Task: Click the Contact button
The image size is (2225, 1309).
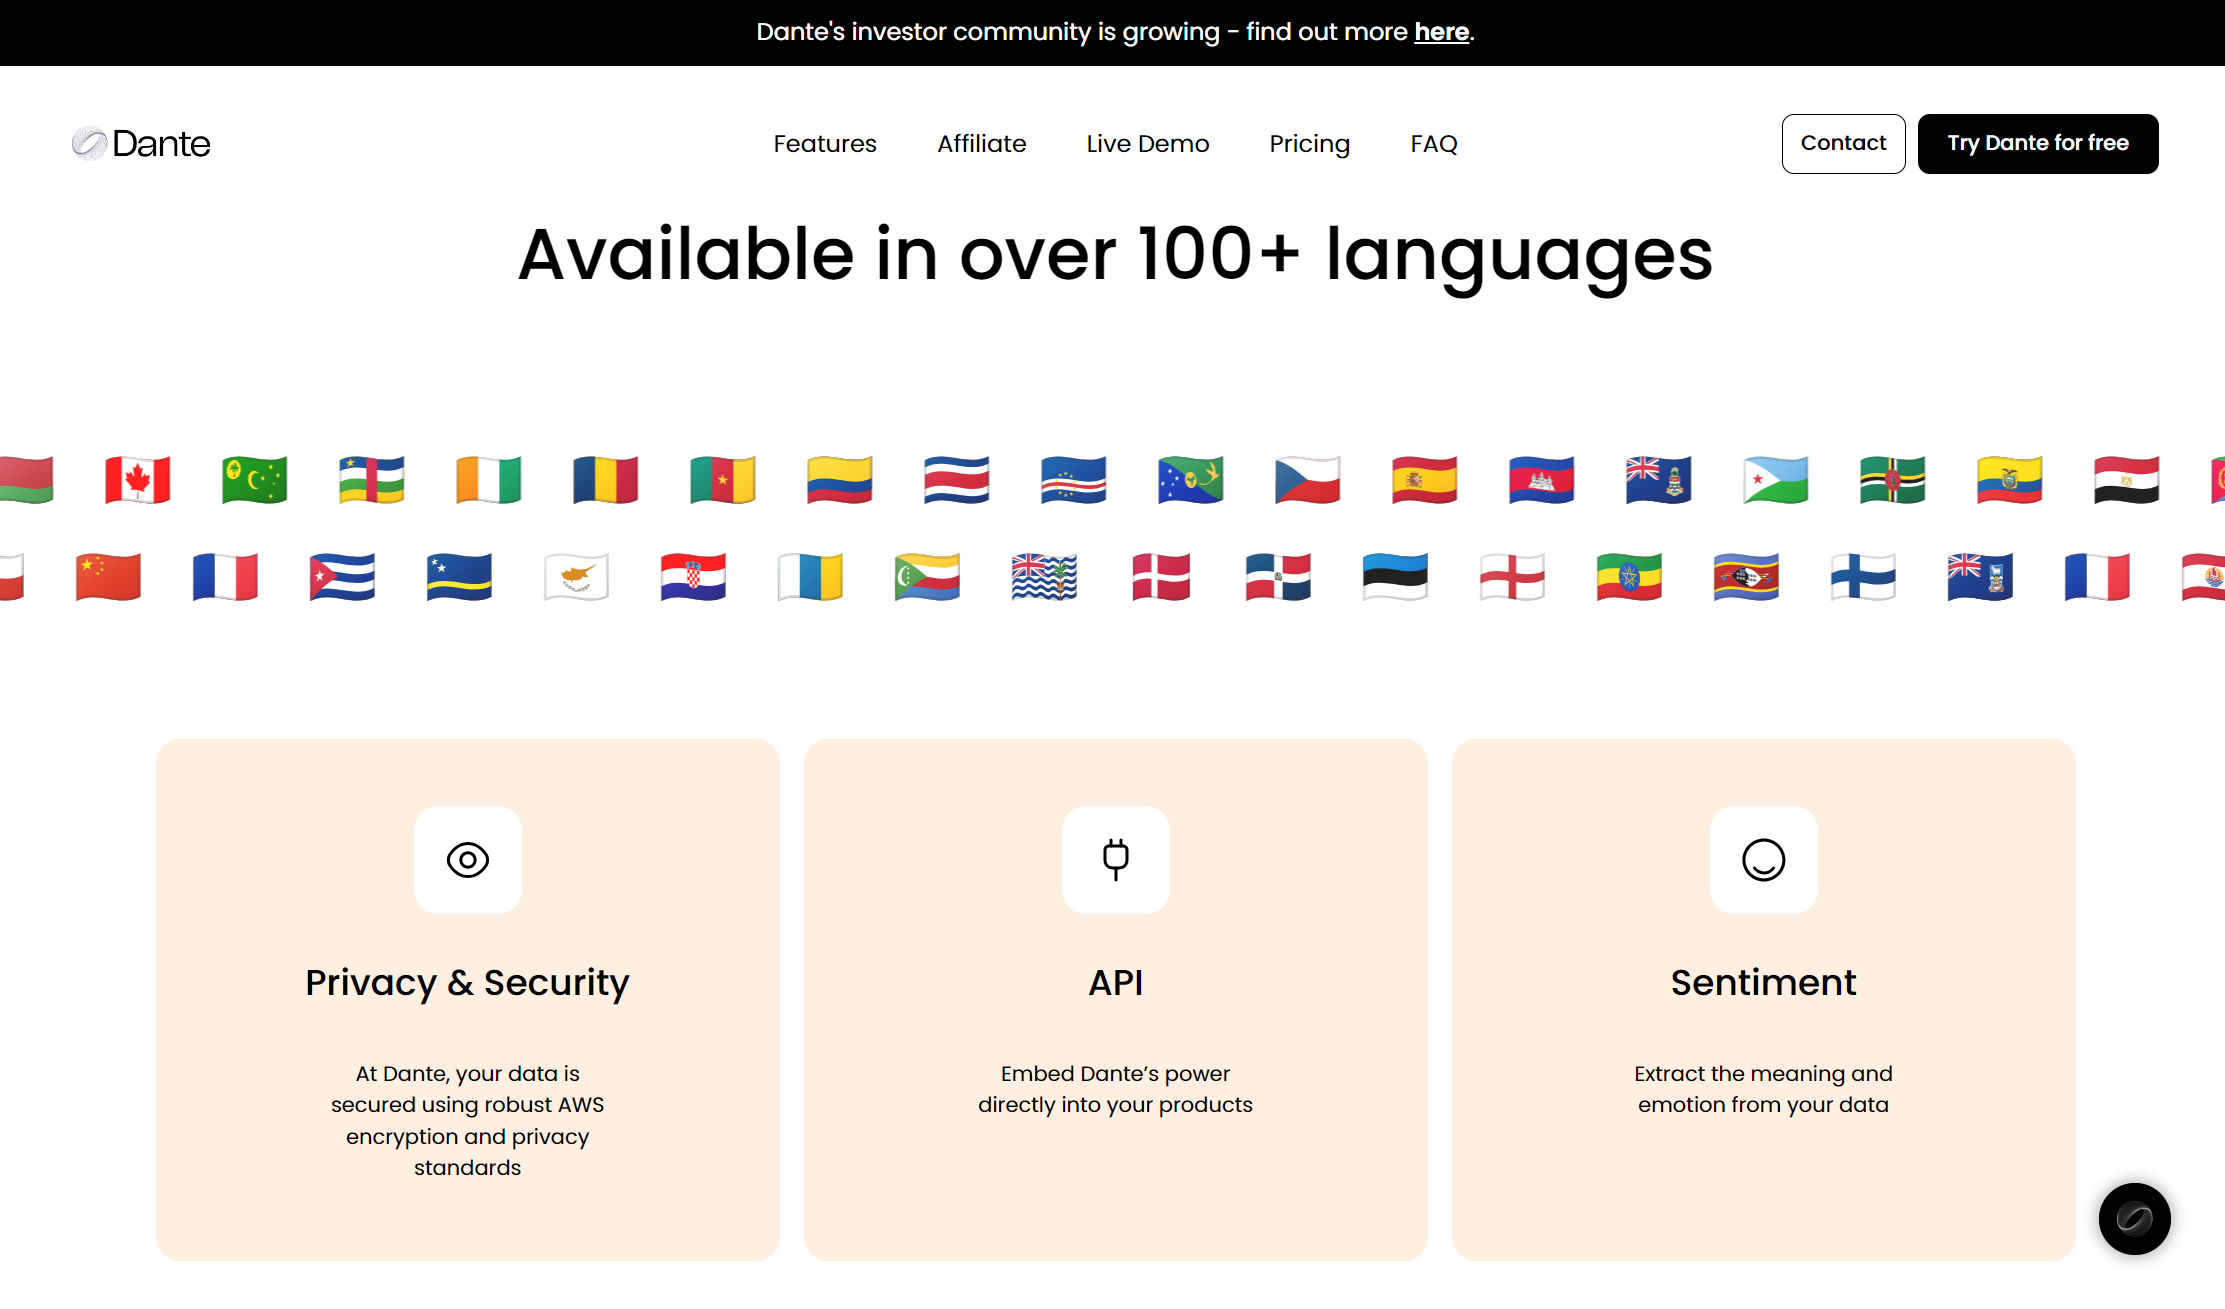Action: pos(1844,144)
